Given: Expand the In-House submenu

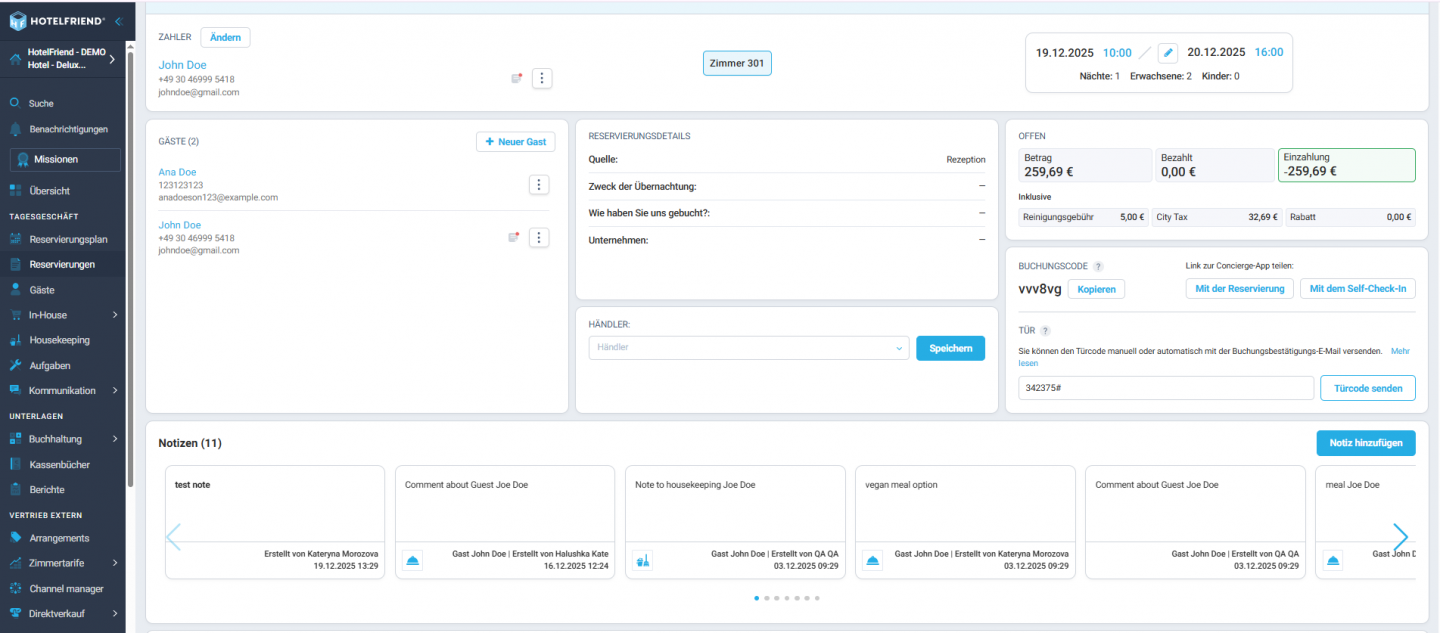Looking at the screenshot, I should [x=115, y=315].
